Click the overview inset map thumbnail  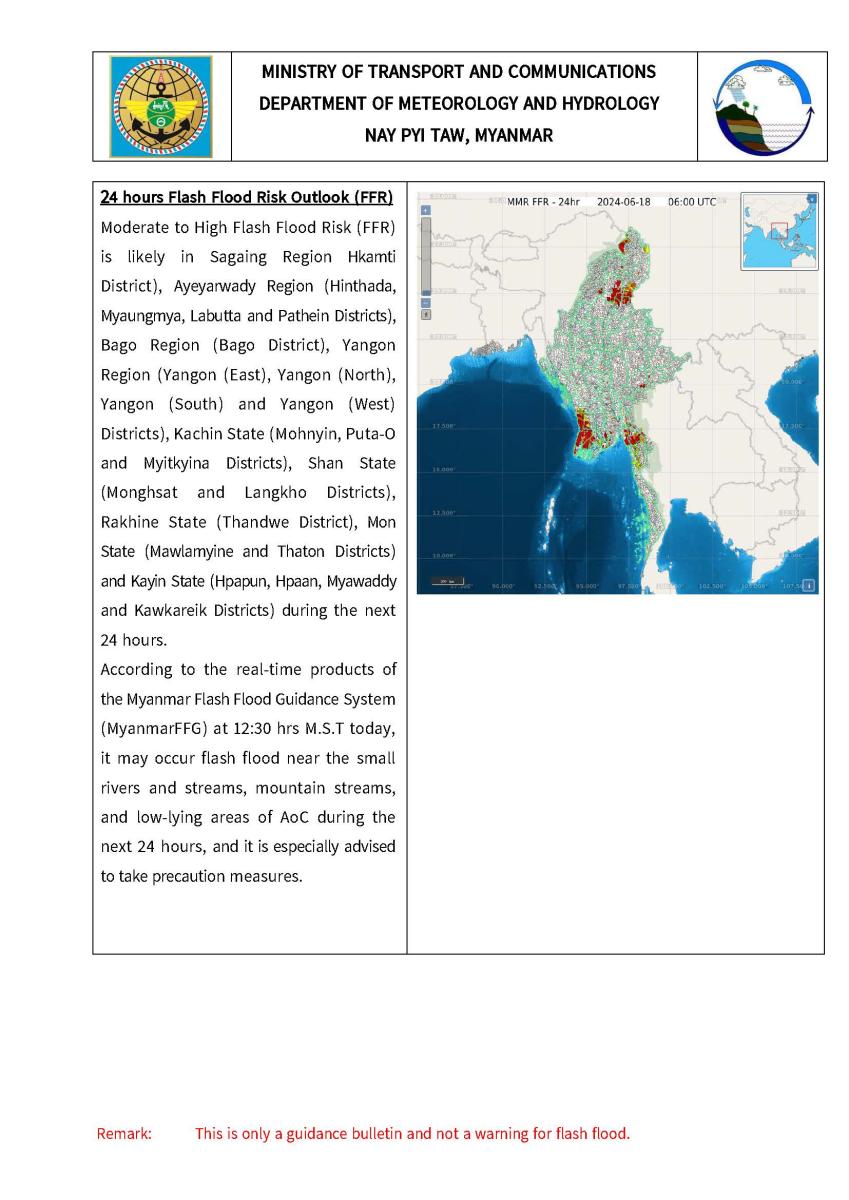(x=779, y=231)
